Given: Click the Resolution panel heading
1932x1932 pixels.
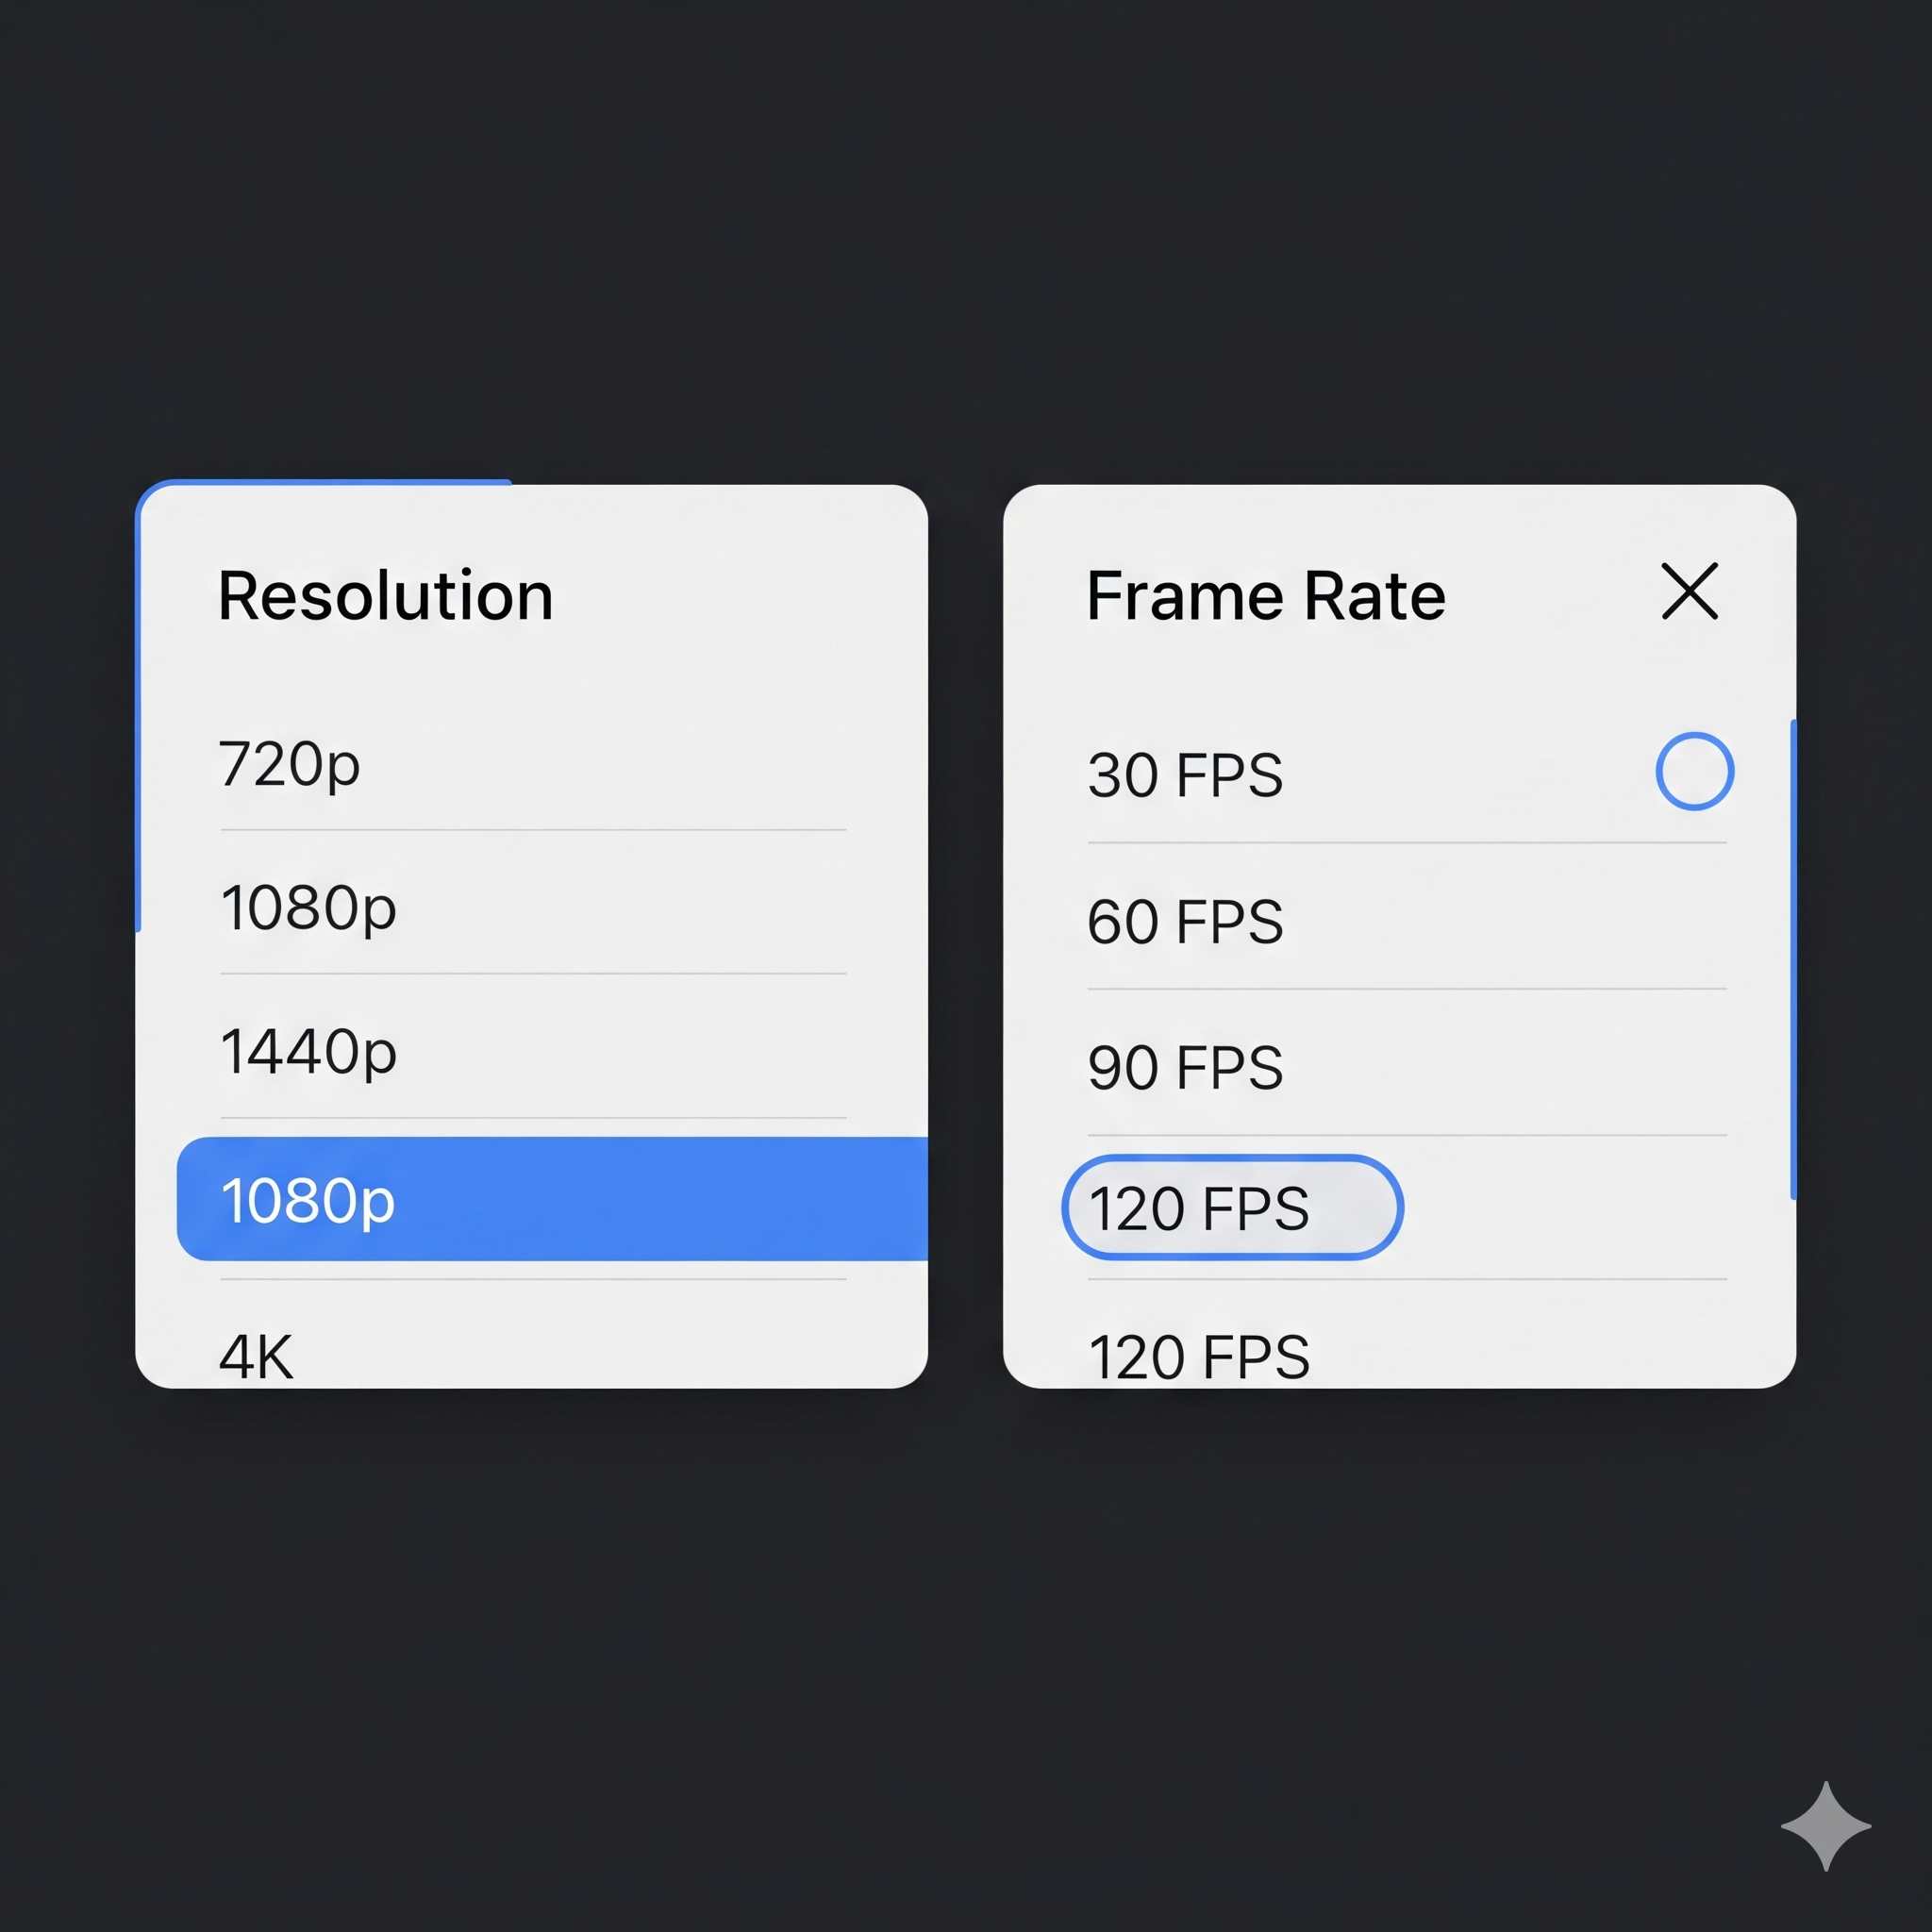Looking at the screenshot, I should click(x=385, y=596).
